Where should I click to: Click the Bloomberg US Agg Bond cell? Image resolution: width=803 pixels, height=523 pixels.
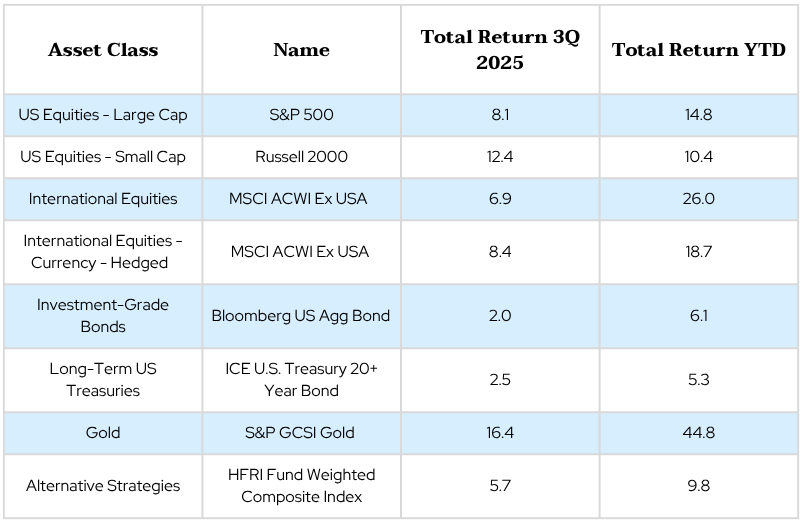301,315
